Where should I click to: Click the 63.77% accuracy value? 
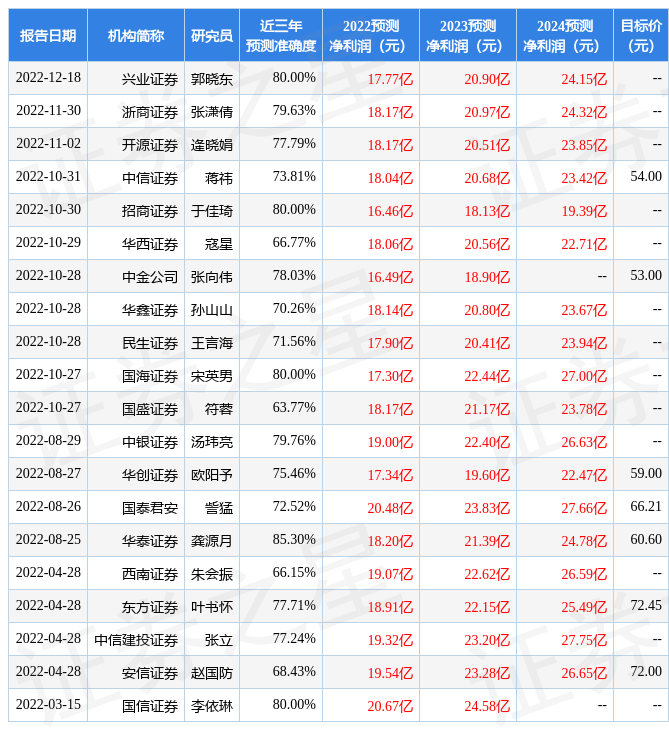(294, 407)
